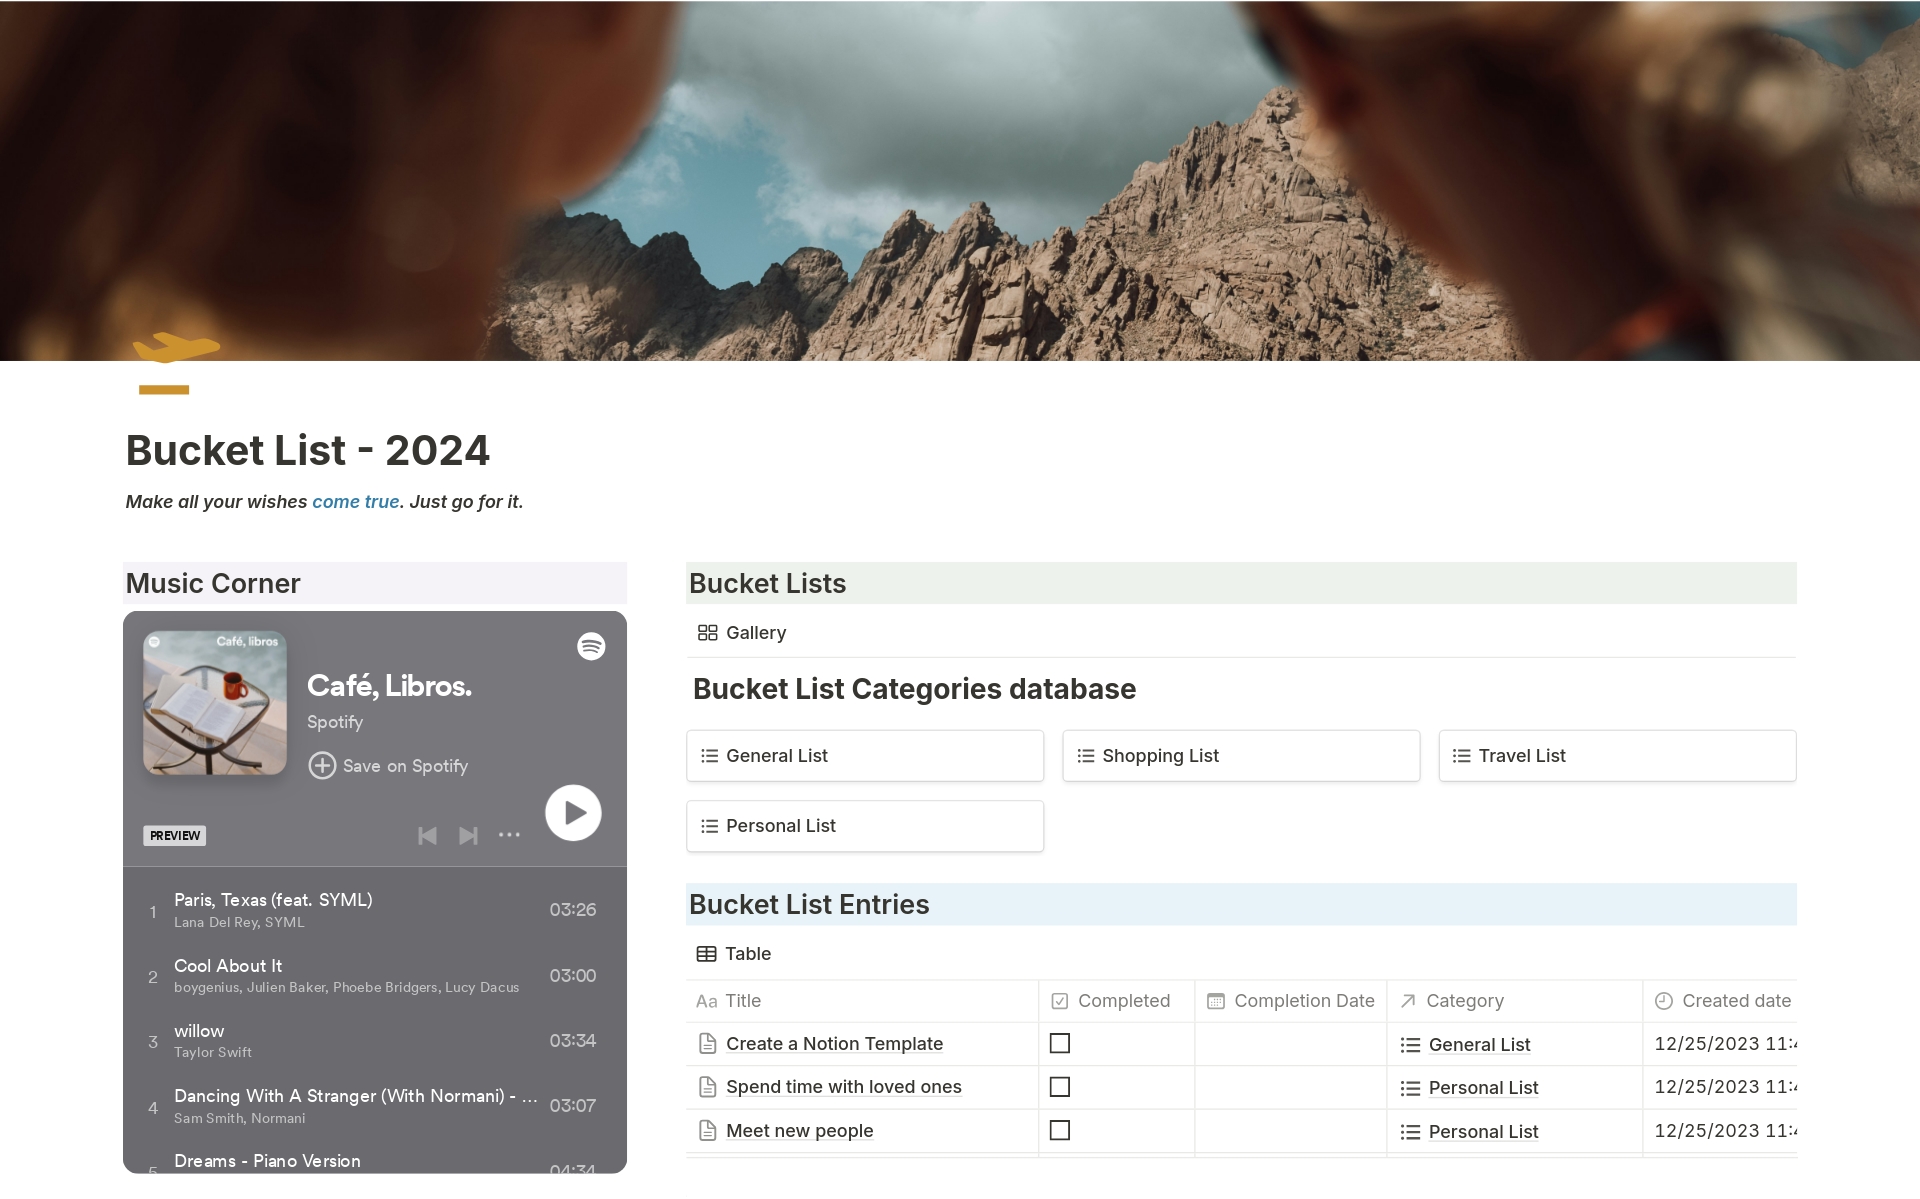Select the Table view tab
1920x1199 pixels.
[x=747, y=954]
